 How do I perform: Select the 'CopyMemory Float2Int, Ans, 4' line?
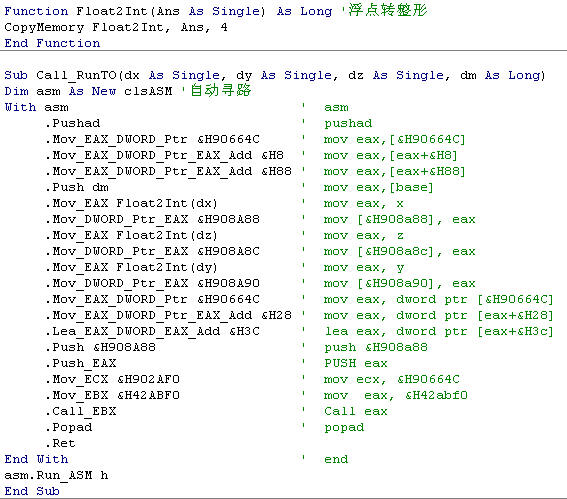point(116,28)
